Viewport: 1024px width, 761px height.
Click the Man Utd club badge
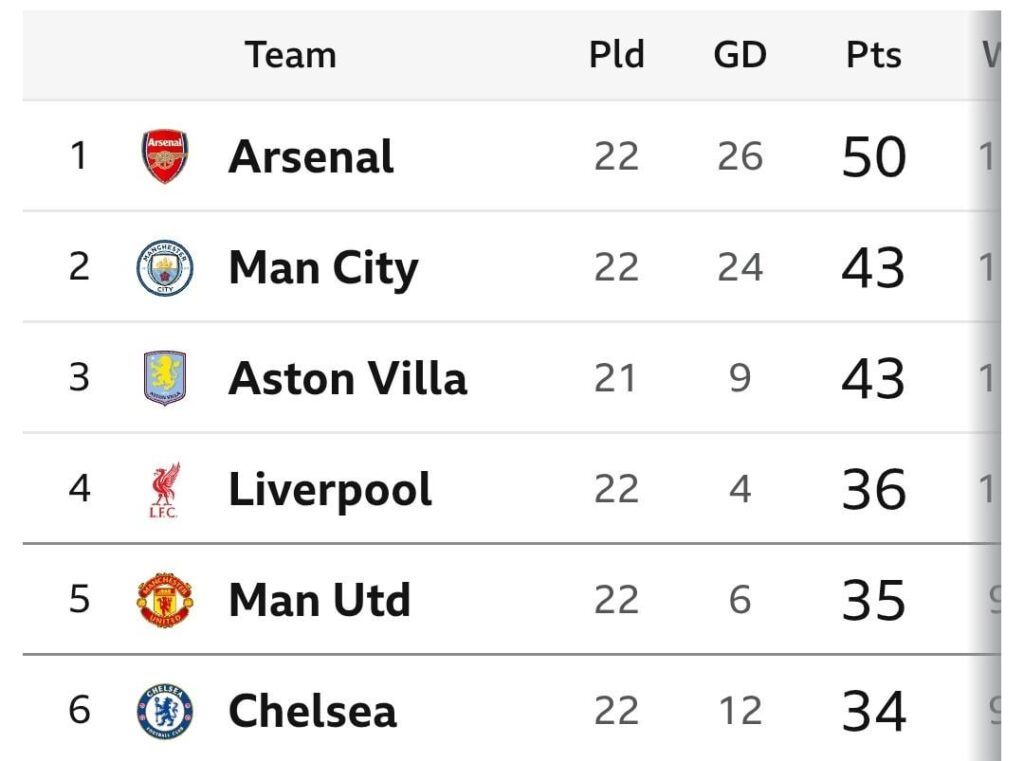165,600
